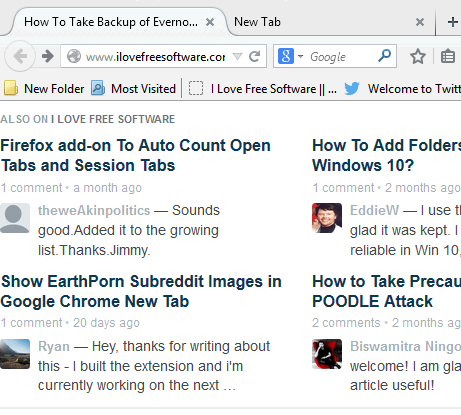Click Ryan's landscape avatar
The image size is (461, 415).
coord(15,354)
